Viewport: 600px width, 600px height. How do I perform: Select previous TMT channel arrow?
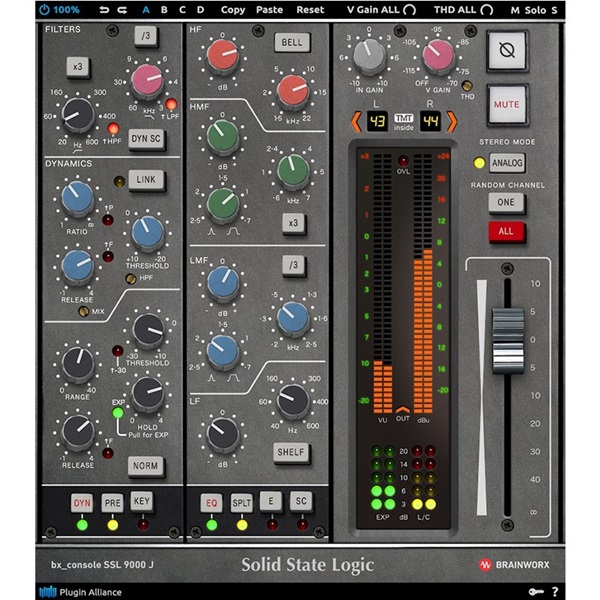356,121
